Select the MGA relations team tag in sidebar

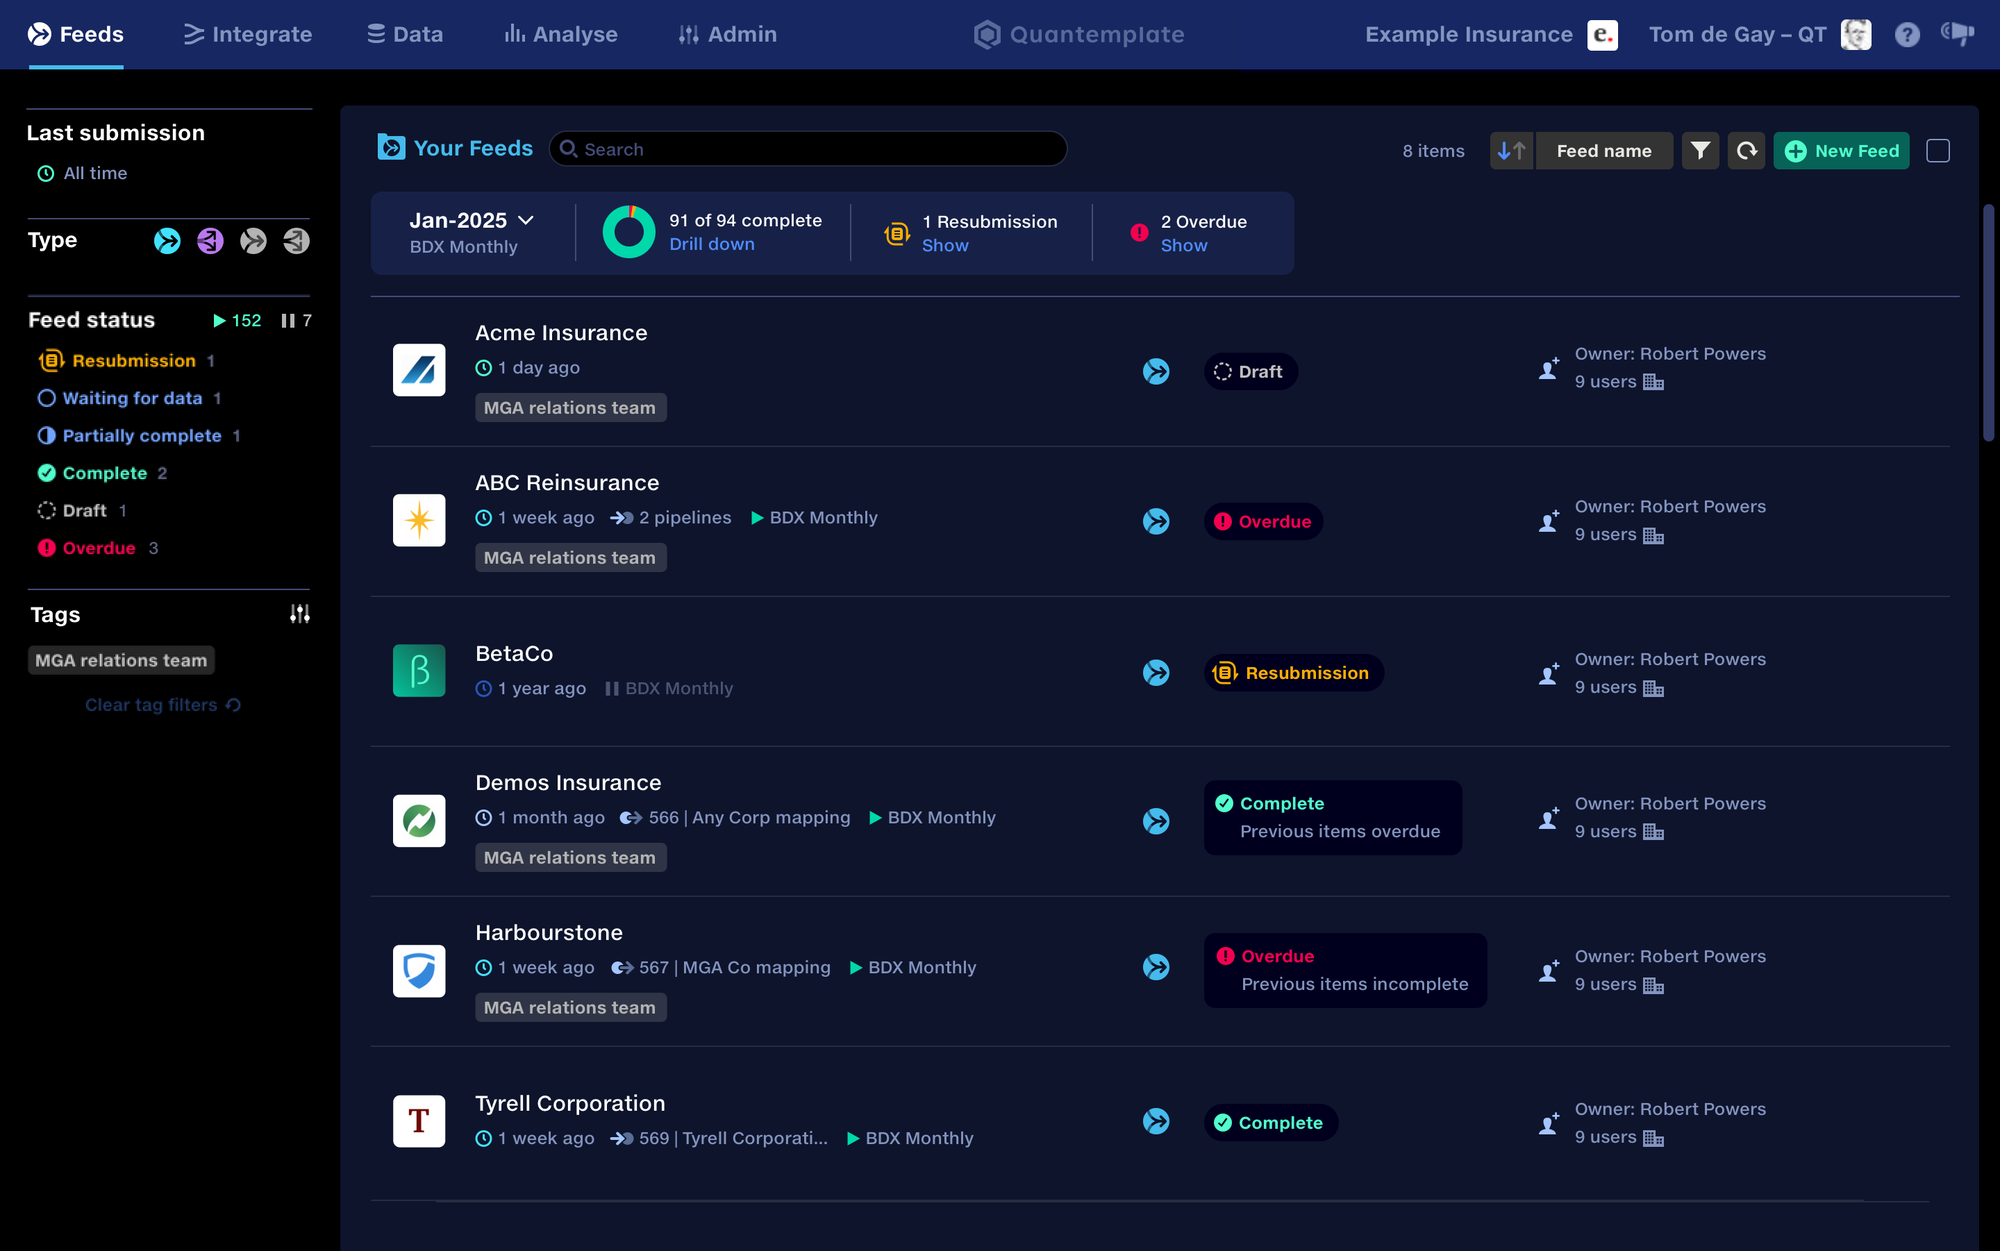point(121,661)
